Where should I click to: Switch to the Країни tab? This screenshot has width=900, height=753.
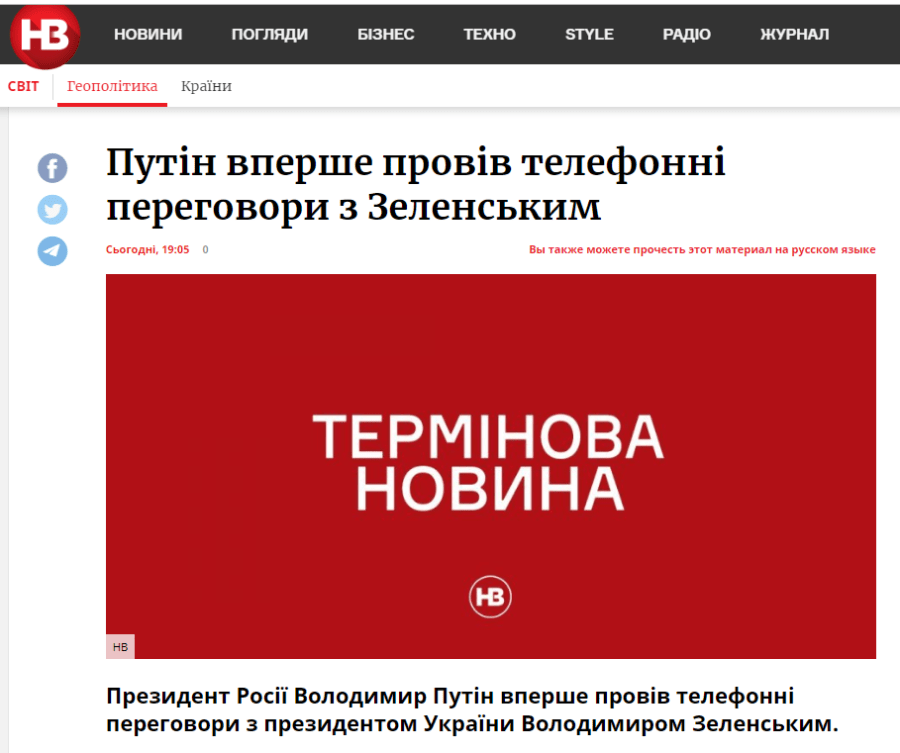(x=206, y=86)
